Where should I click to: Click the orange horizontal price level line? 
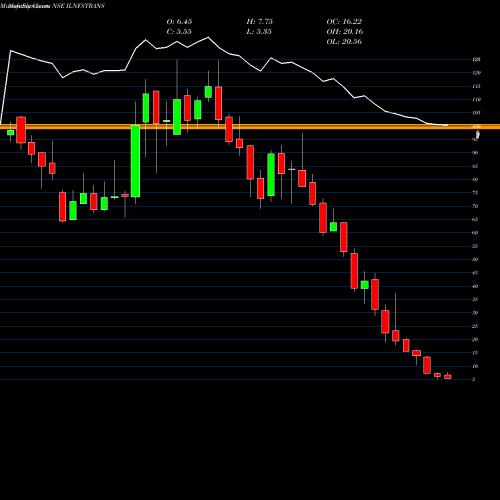click(x=250, y=127)
